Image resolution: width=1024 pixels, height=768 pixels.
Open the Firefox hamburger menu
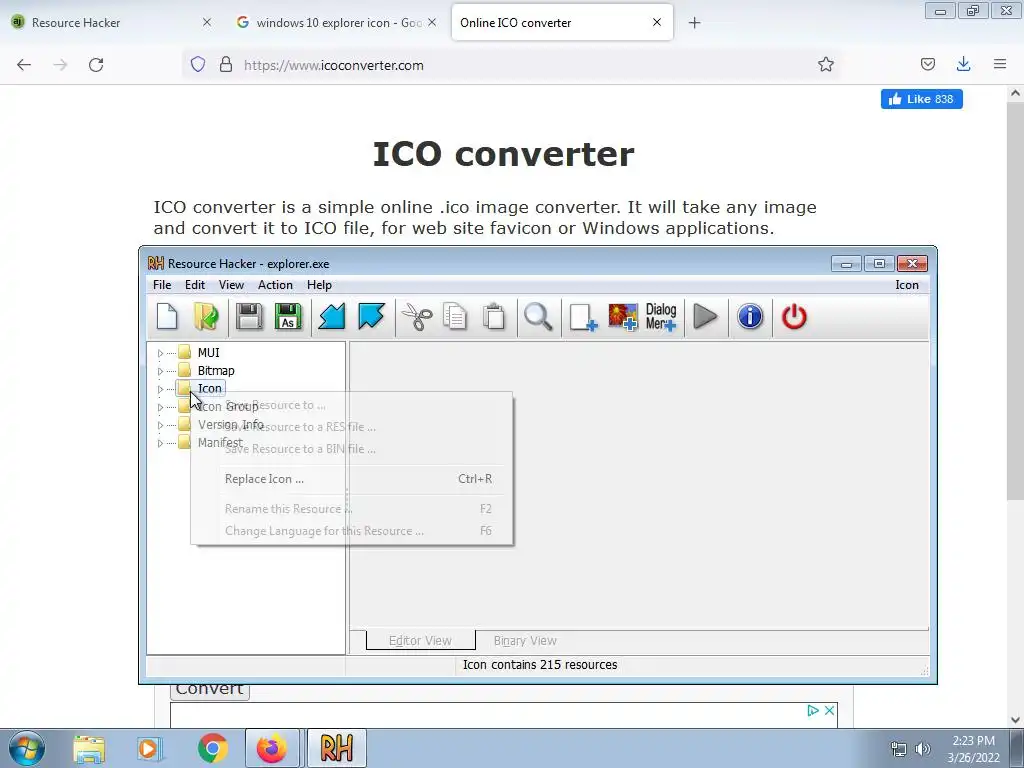(x=1000, y=64)
